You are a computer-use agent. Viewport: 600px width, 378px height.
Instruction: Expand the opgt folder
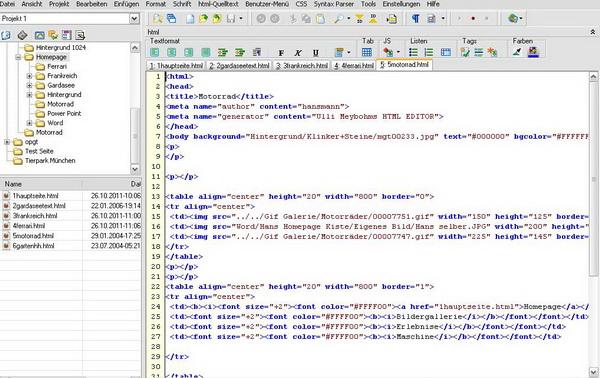(x=7, y=142)
